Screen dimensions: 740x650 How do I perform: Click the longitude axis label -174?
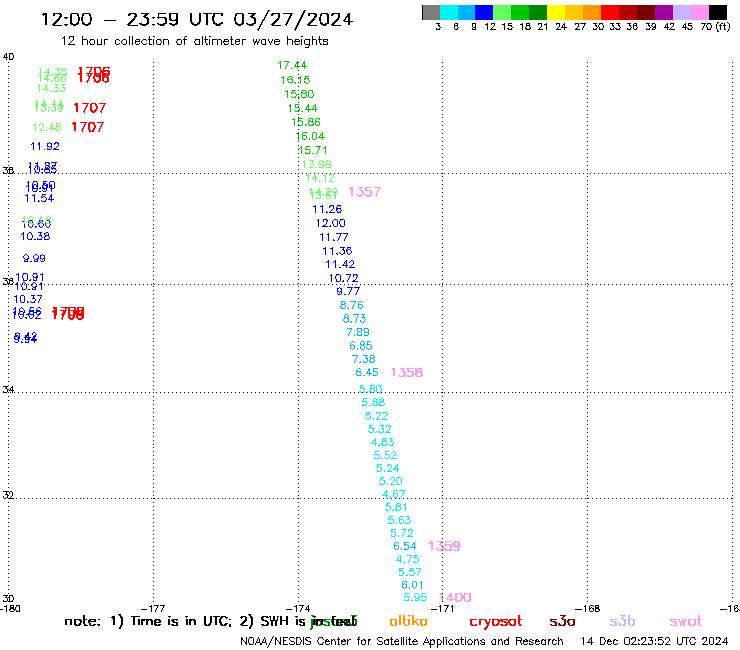[298, 608]
